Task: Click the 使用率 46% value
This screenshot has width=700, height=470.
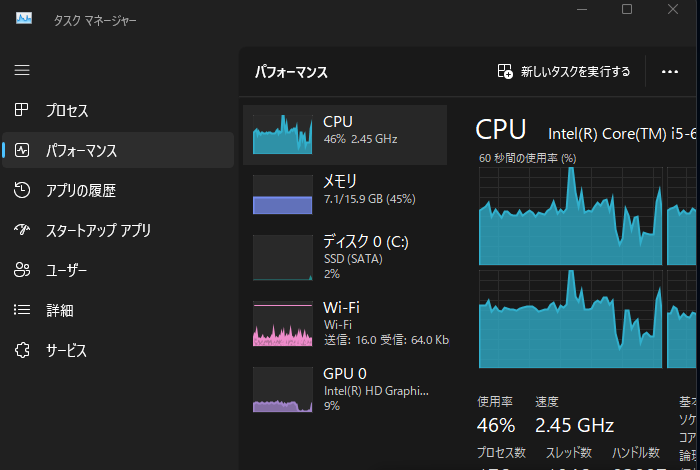Action: point(496,425)
